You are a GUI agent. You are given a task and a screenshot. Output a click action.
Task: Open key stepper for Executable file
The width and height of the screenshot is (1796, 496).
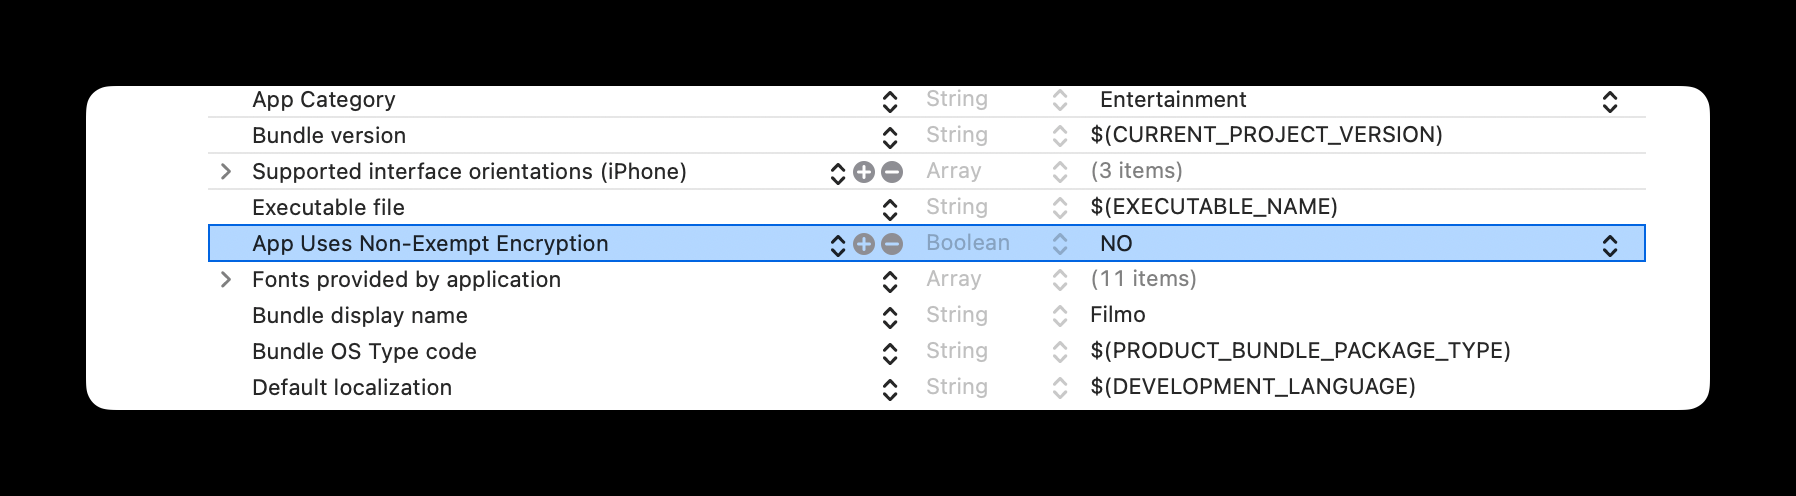pos(889,209)
